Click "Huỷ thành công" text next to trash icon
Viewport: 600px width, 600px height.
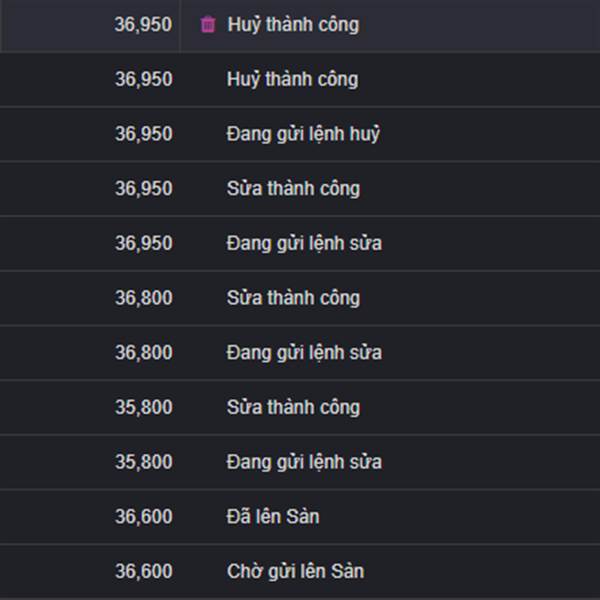click(292, 25)
